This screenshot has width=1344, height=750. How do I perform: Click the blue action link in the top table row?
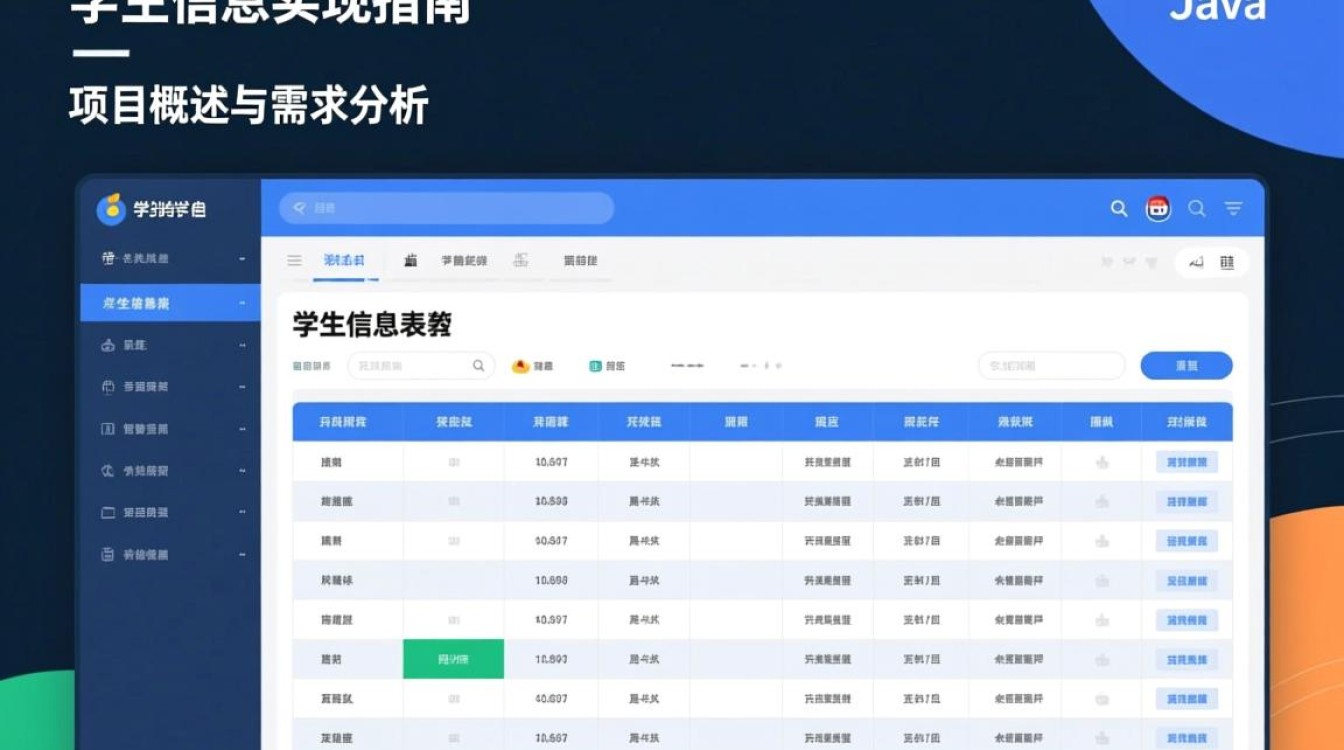click(1186, 461)
